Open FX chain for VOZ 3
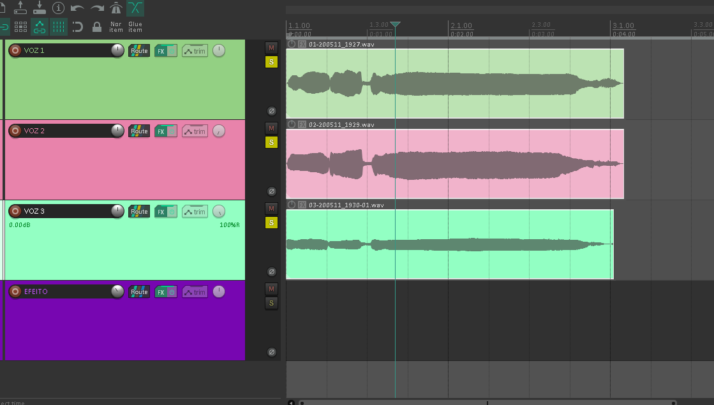This screenshot has height=405, width=714. (x=166, y=211)
